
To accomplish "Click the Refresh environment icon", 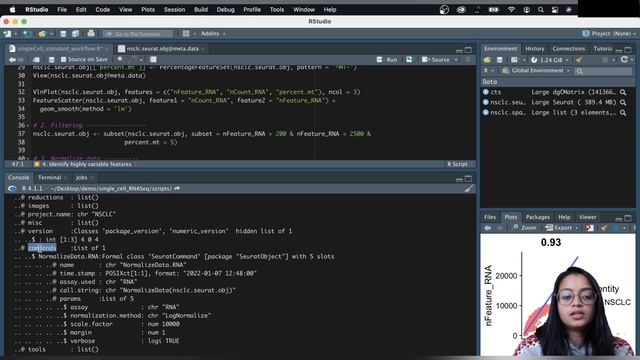I will tap(624, 60).
